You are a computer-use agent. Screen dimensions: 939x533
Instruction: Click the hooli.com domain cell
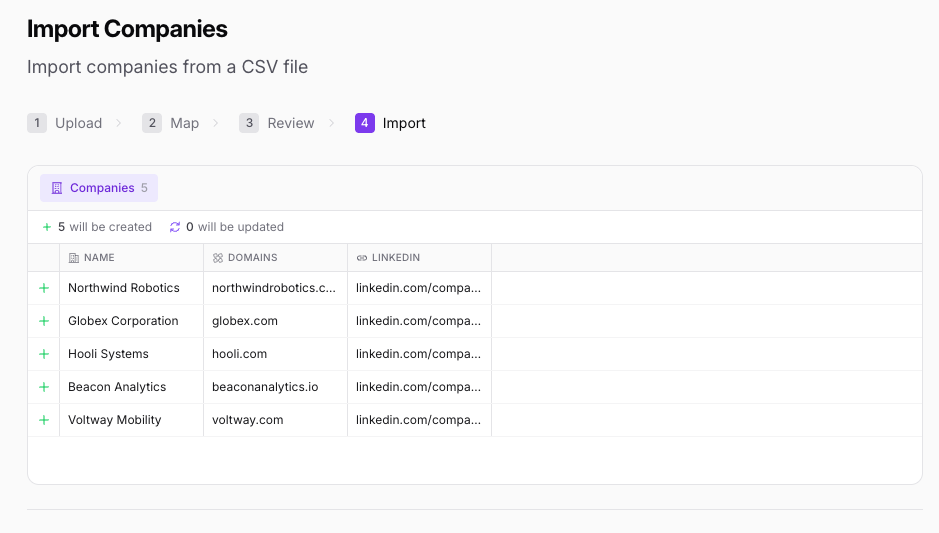[x=275, y=354]
